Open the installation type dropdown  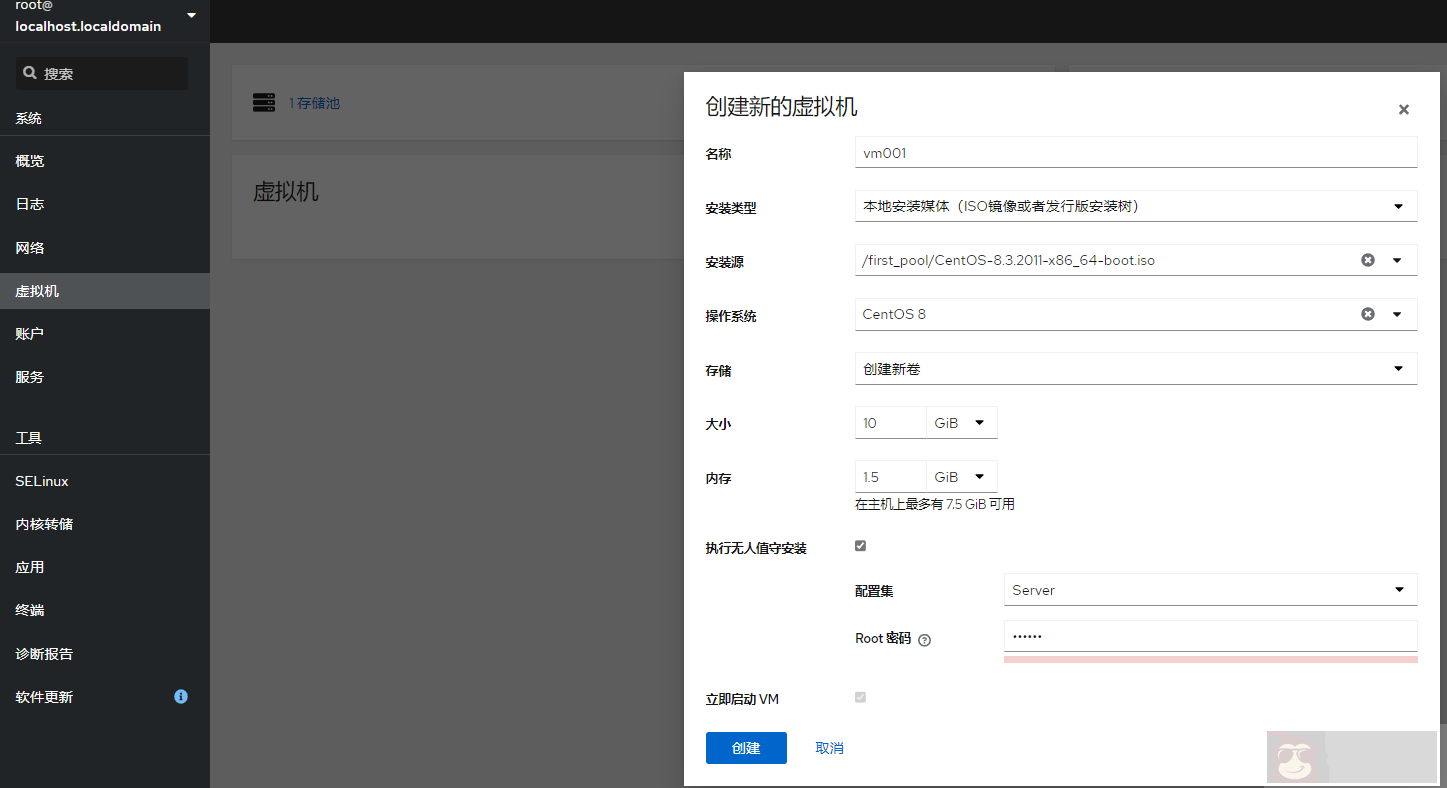coord(1136,206)
